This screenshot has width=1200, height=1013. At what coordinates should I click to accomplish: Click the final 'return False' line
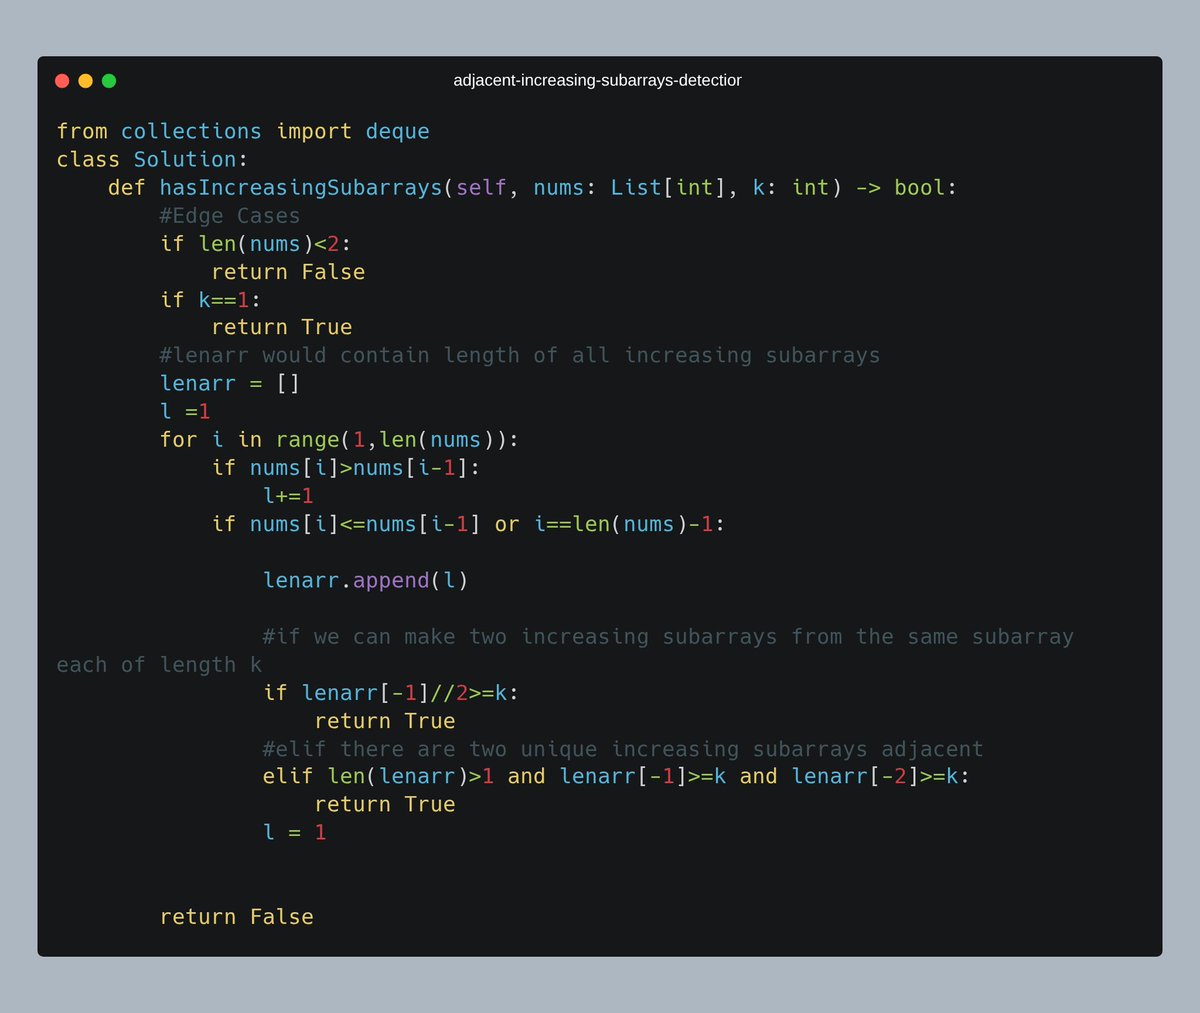(x=237, y=916)
